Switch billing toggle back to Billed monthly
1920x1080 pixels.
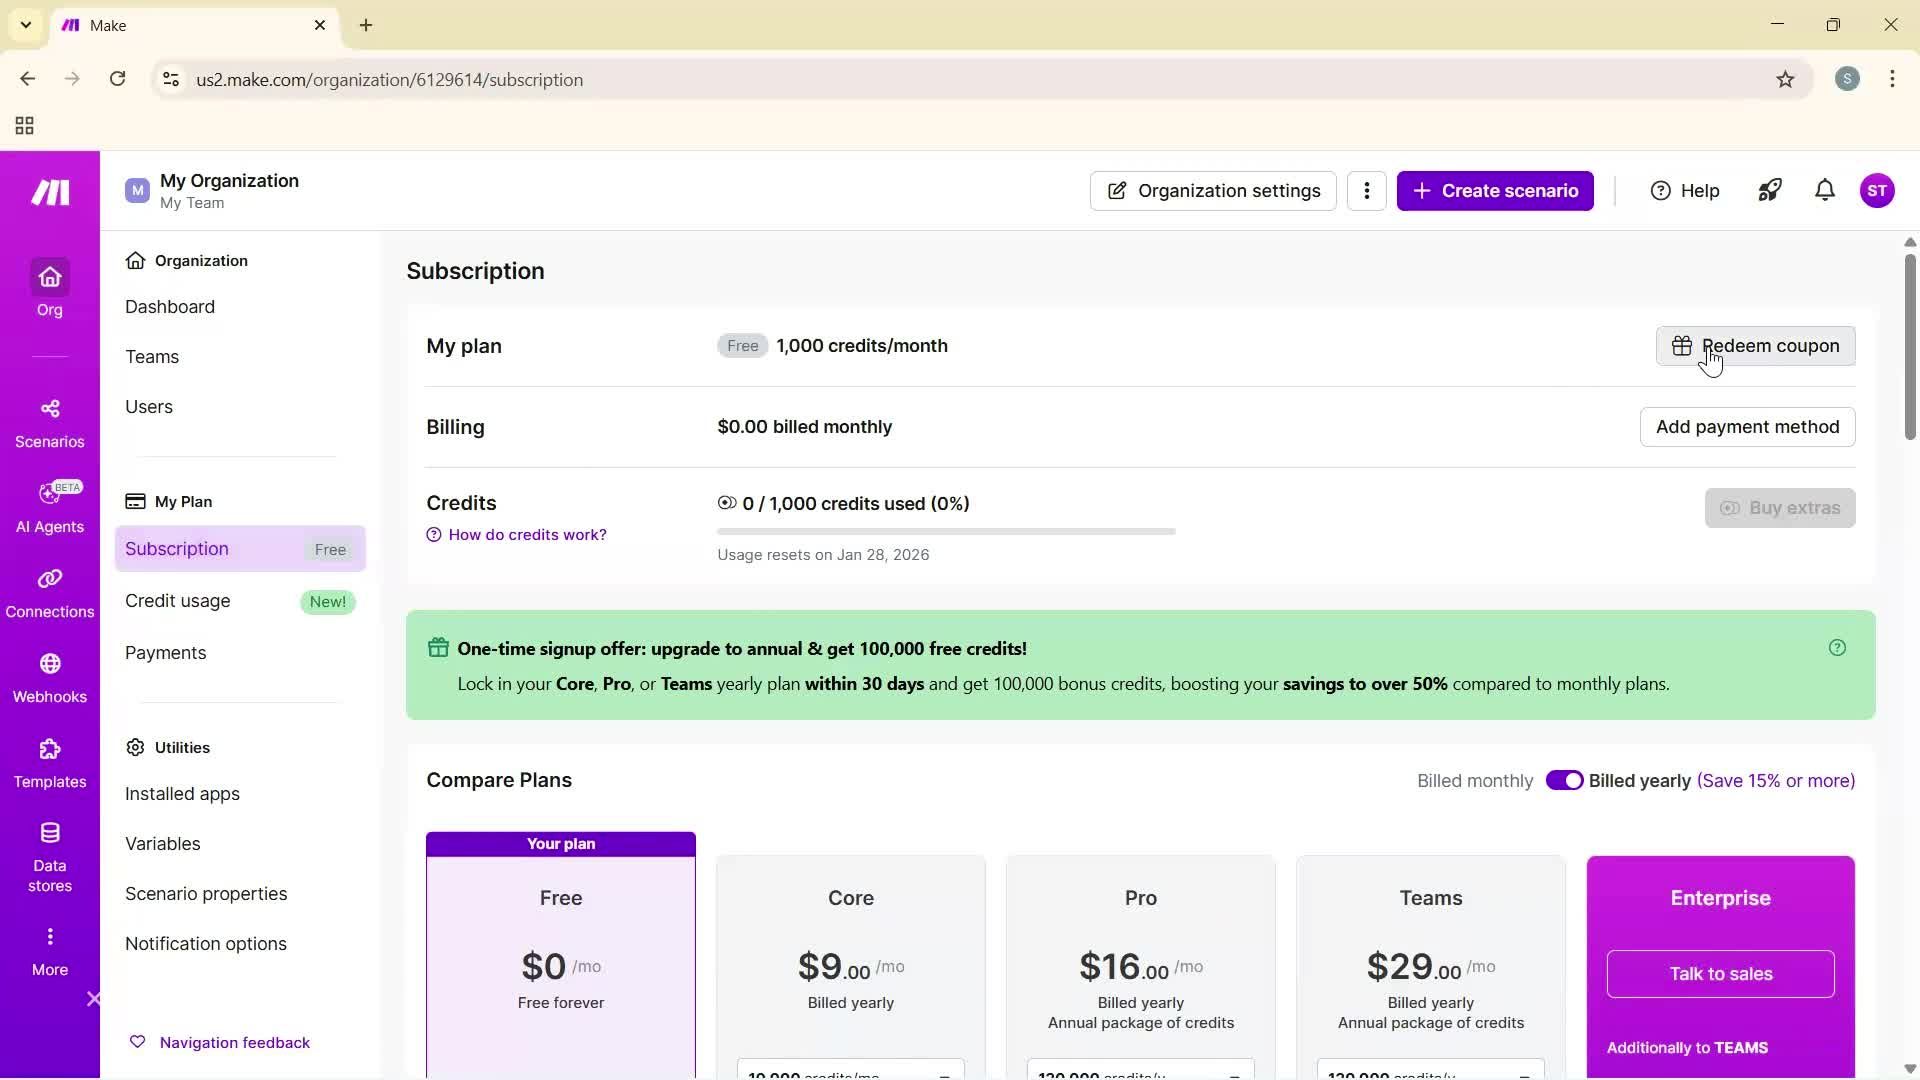tap(1566, 780)
